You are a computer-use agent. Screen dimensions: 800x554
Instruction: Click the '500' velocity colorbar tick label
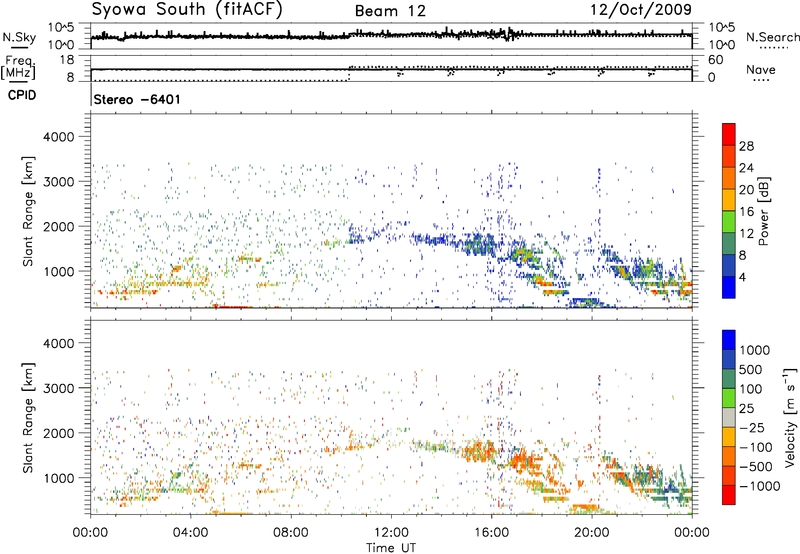(751, 369)
